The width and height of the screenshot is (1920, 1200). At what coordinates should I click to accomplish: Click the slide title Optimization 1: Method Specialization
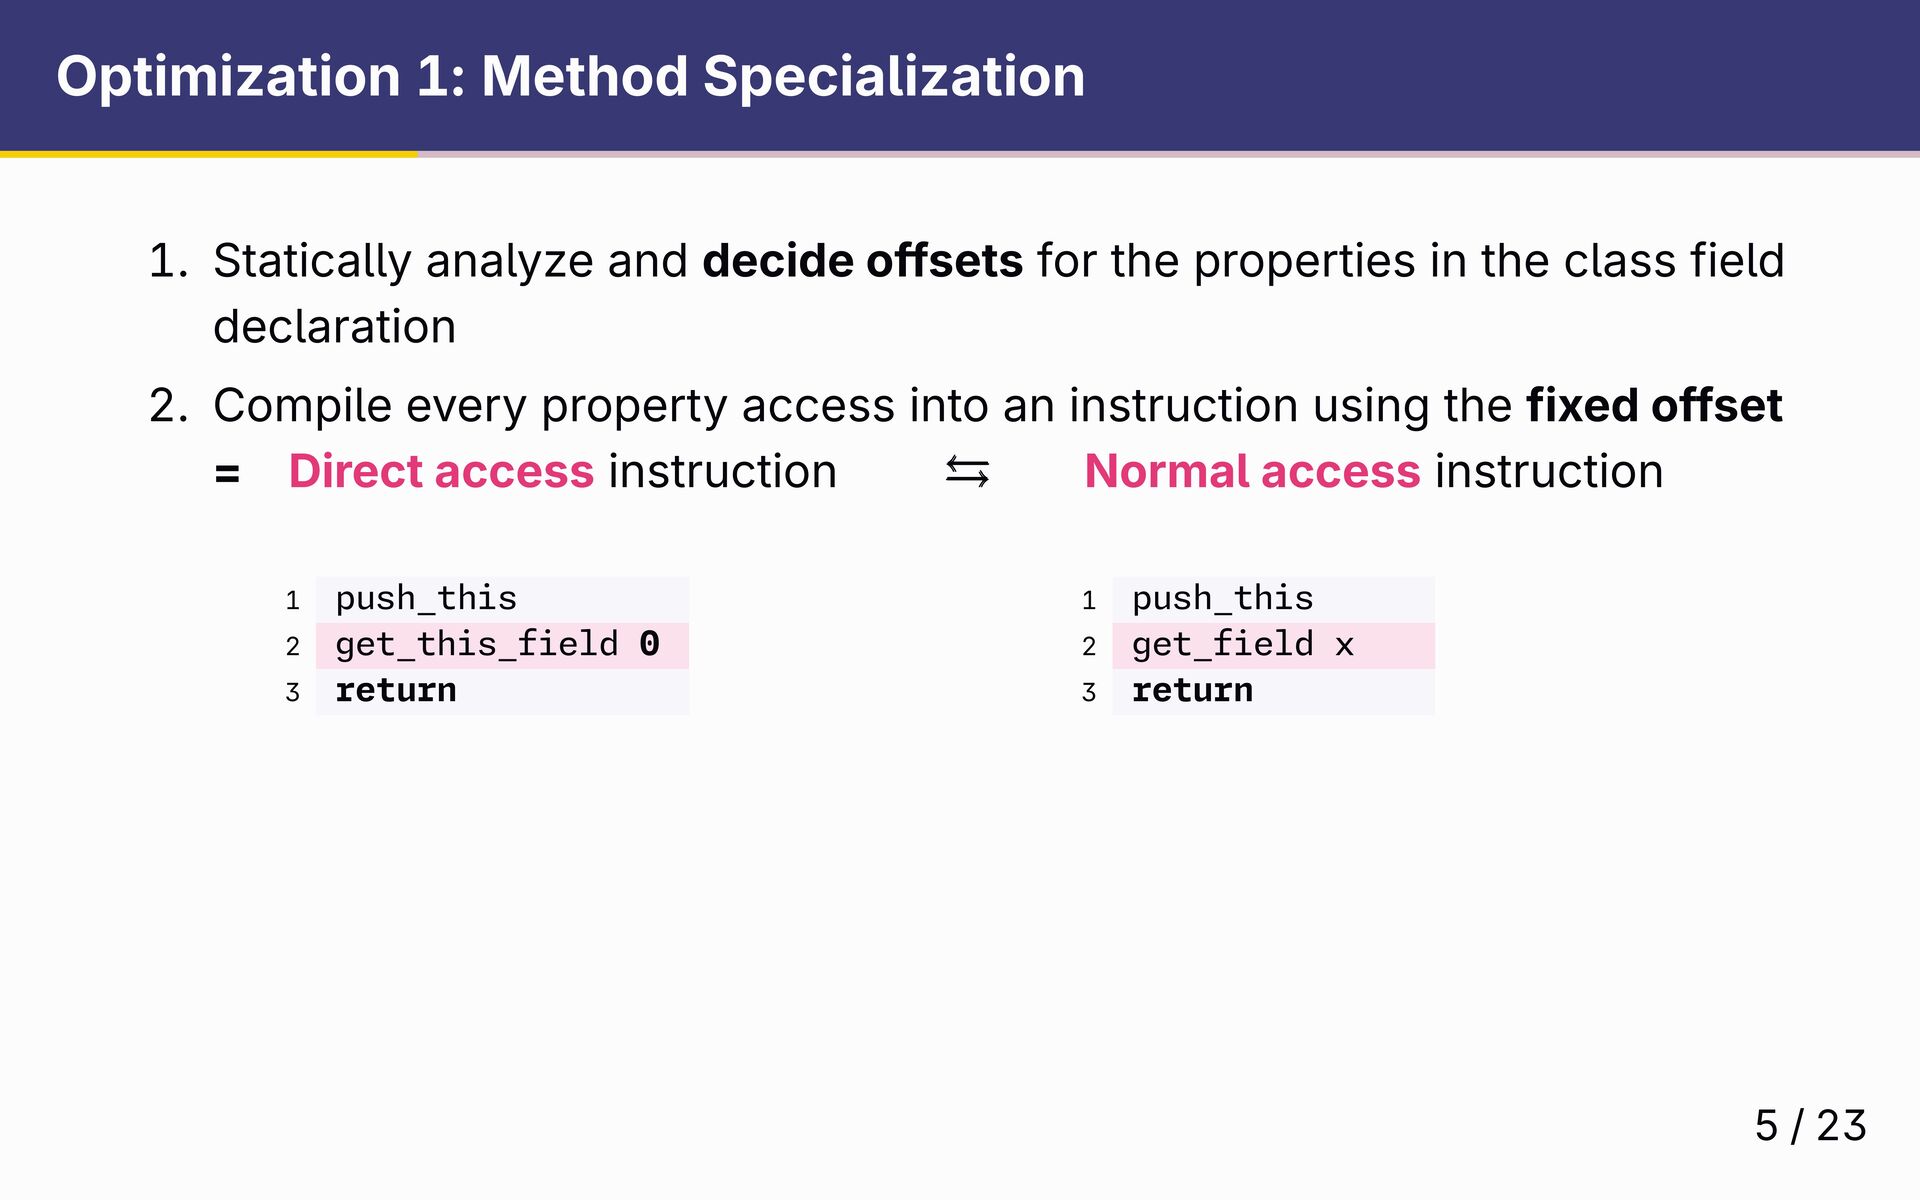[570, 76]
